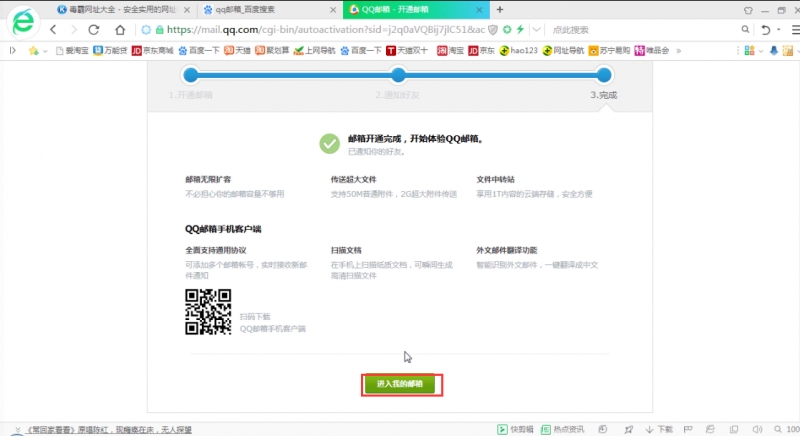
Task: Click the green 进入我的邮箱 button
Action: tap(401, 383)
